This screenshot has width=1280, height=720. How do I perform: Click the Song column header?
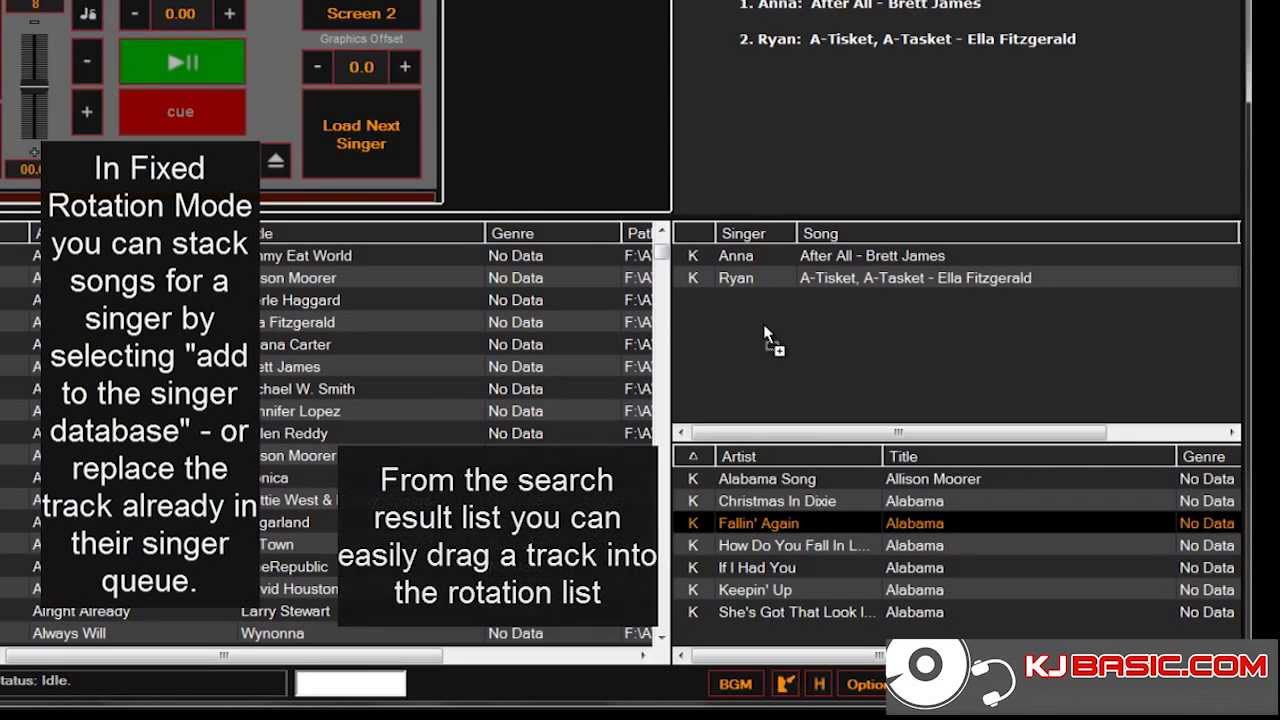1017,233
